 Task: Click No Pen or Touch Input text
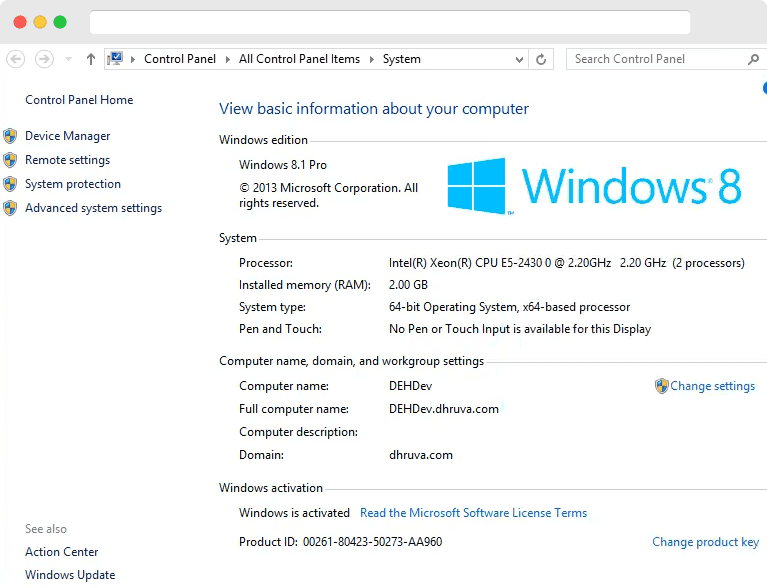(520, 329)
